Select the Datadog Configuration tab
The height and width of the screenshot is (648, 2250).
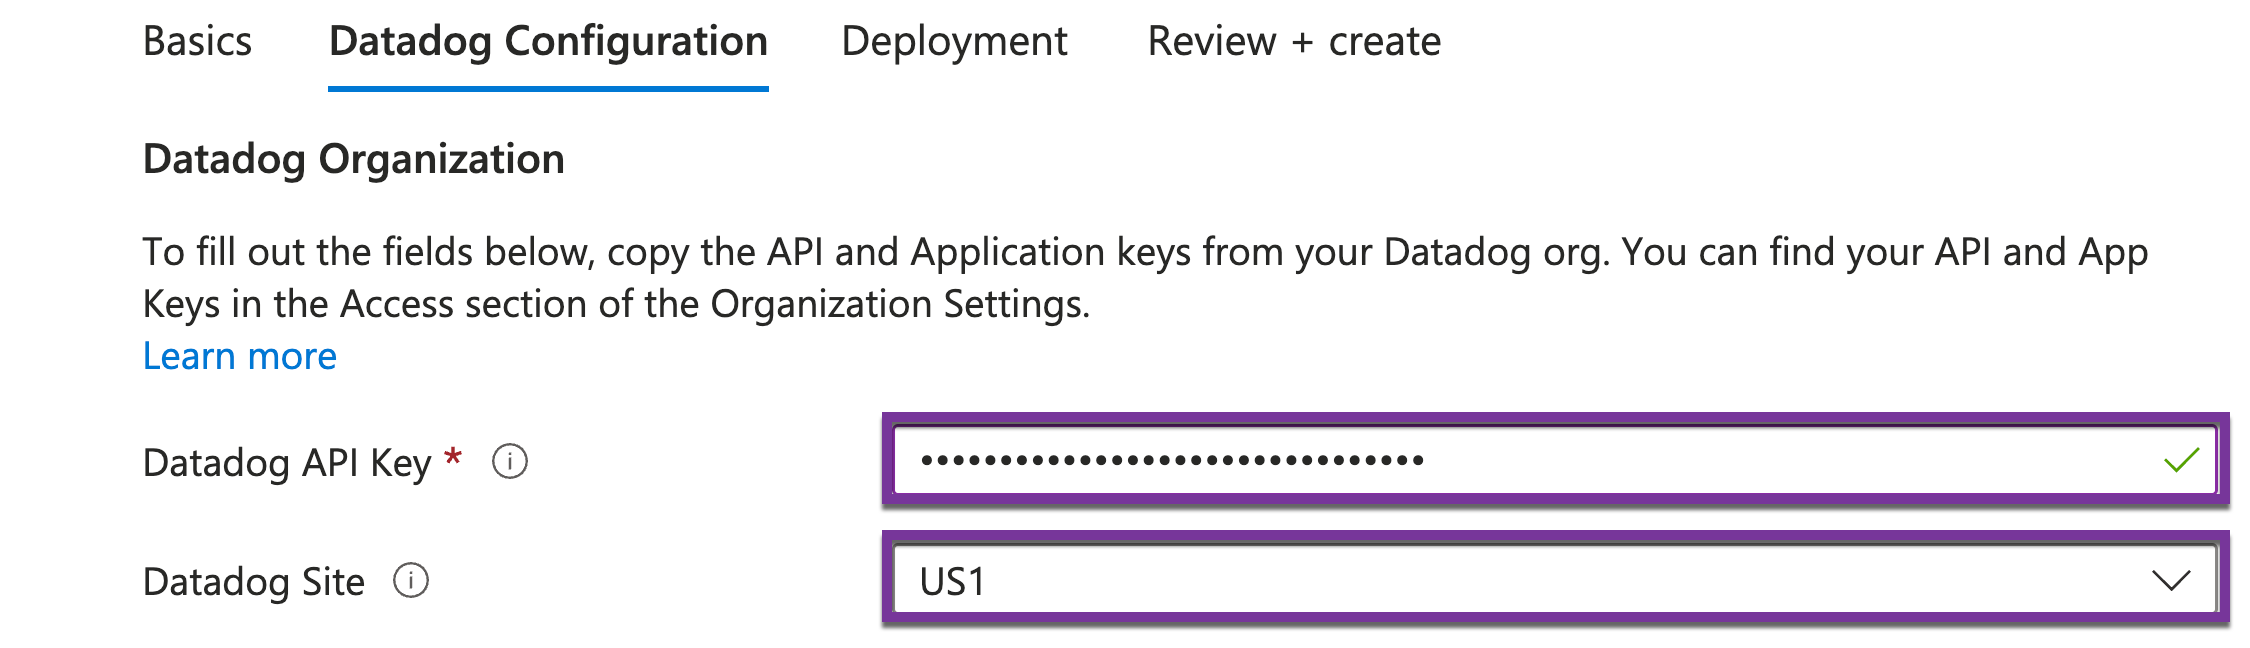pos(548,42)
